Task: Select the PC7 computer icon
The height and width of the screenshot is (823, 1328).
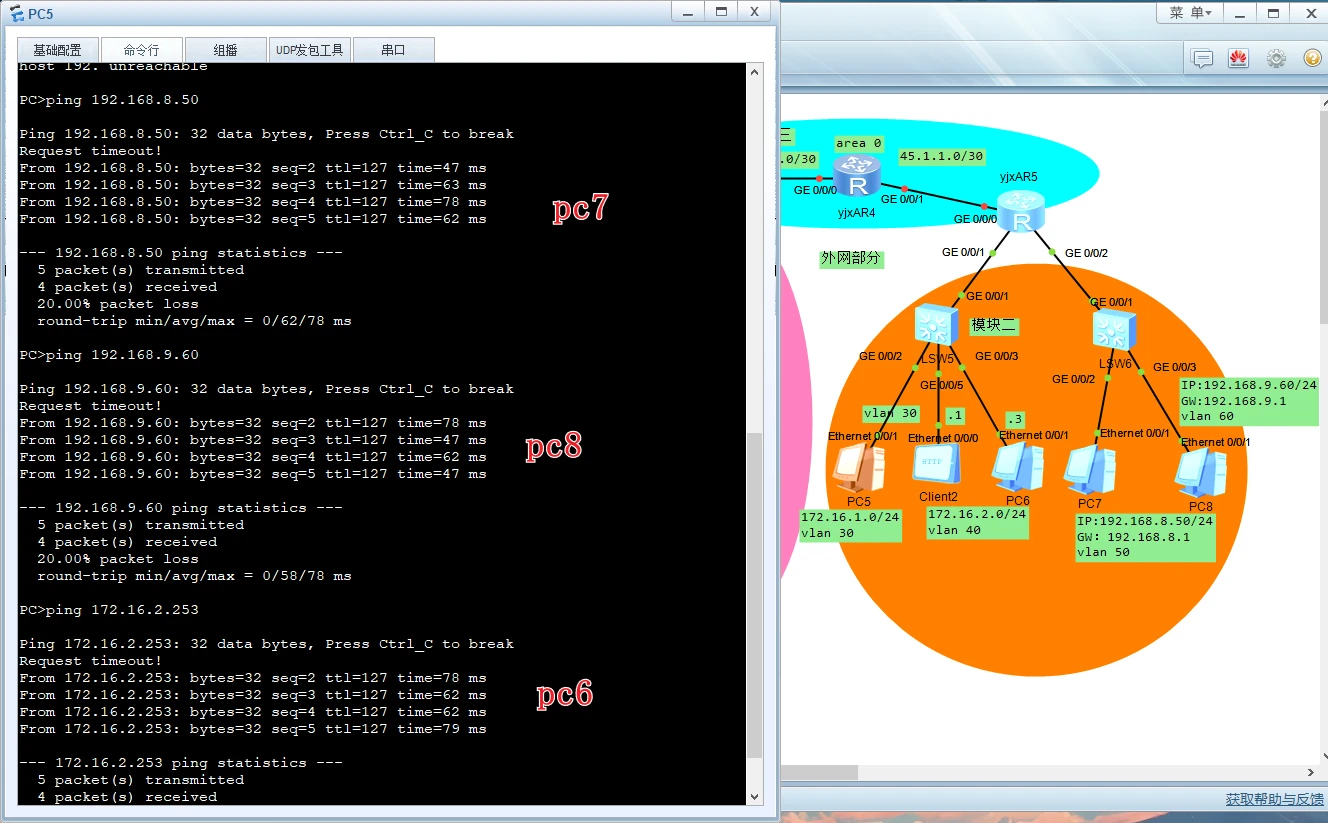Action: pos(1089,470)
